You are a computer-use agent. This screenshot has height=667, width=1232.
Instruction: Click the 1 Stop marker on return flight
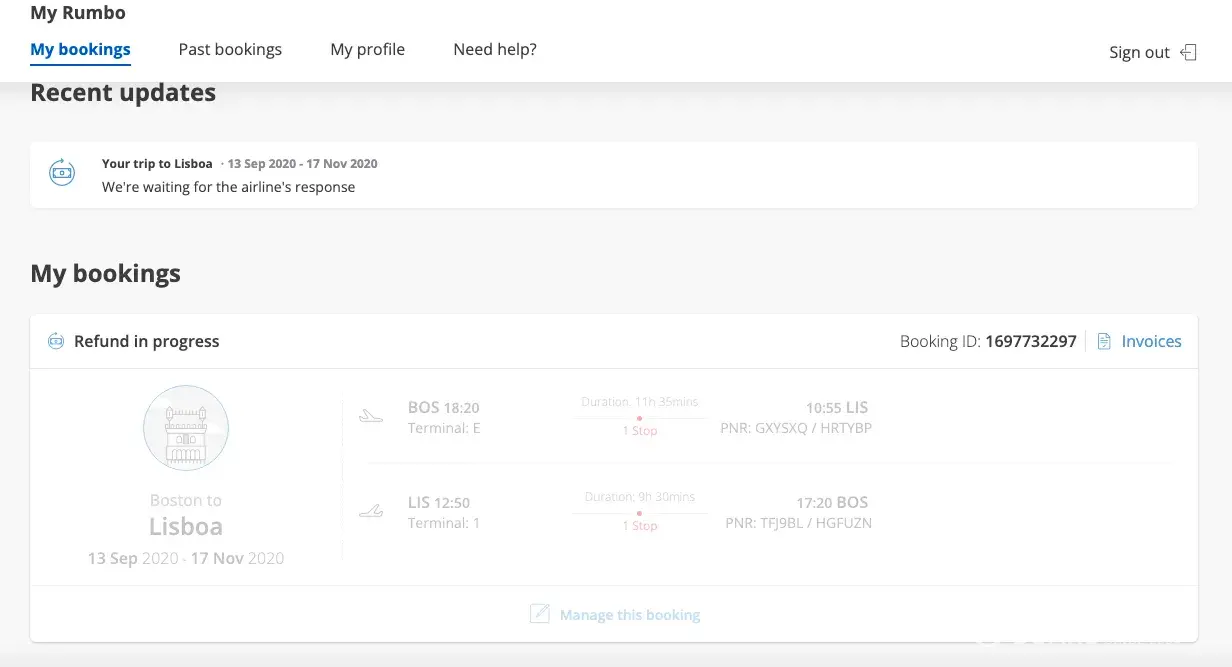click(x=639, y=525)
